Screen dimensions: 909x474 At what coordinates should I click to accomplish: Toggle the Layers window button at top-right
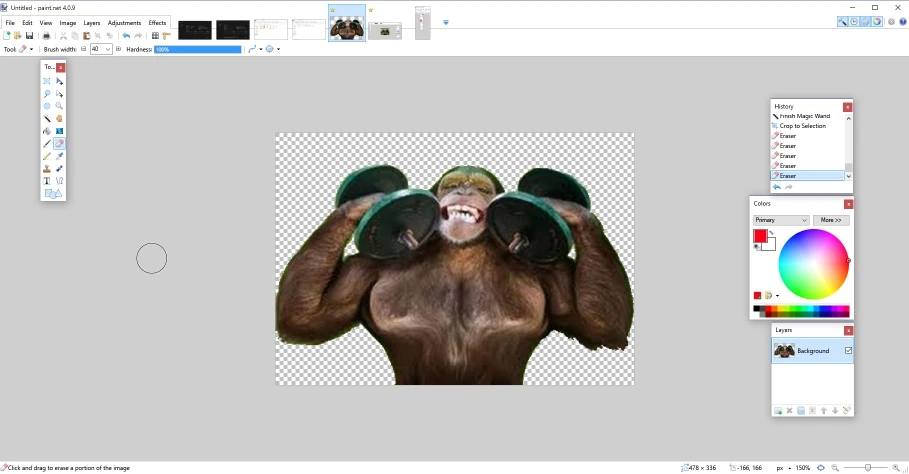[865, 22]
